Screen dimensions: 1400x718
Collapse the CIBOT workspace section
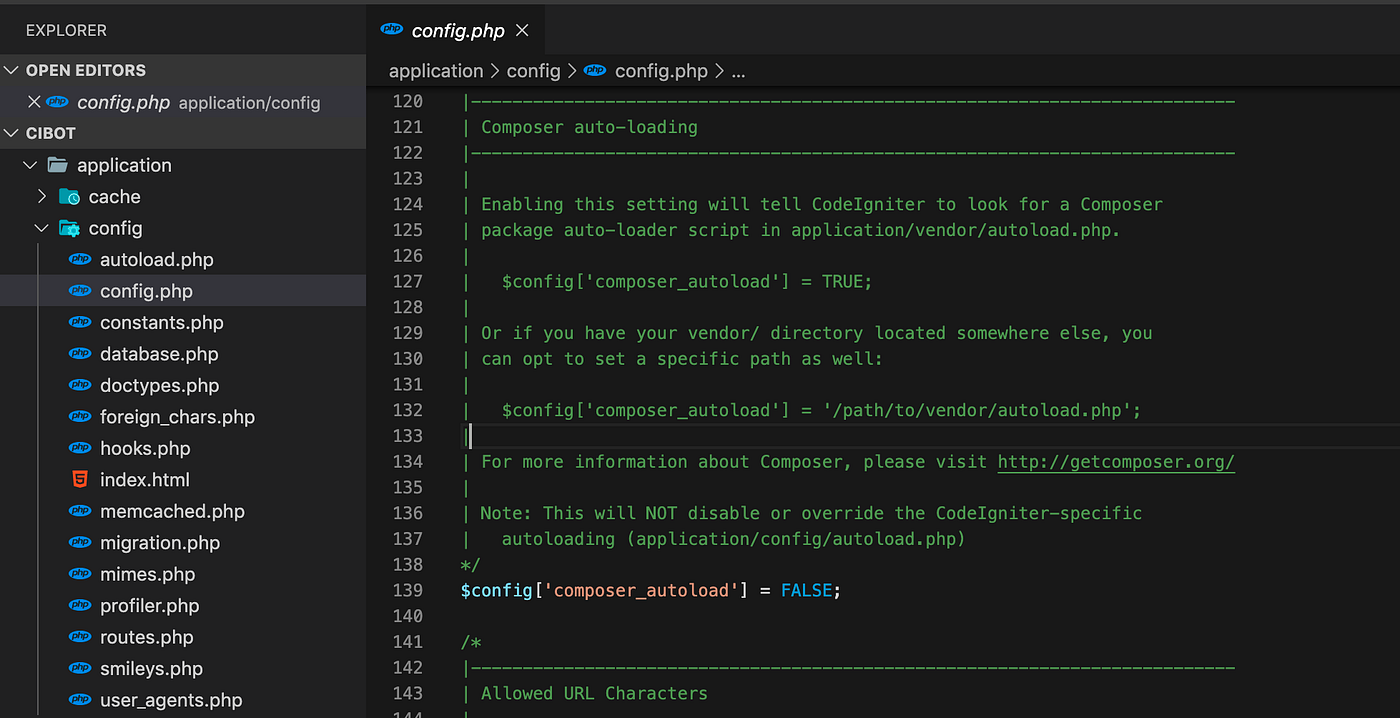pos(12,132)
